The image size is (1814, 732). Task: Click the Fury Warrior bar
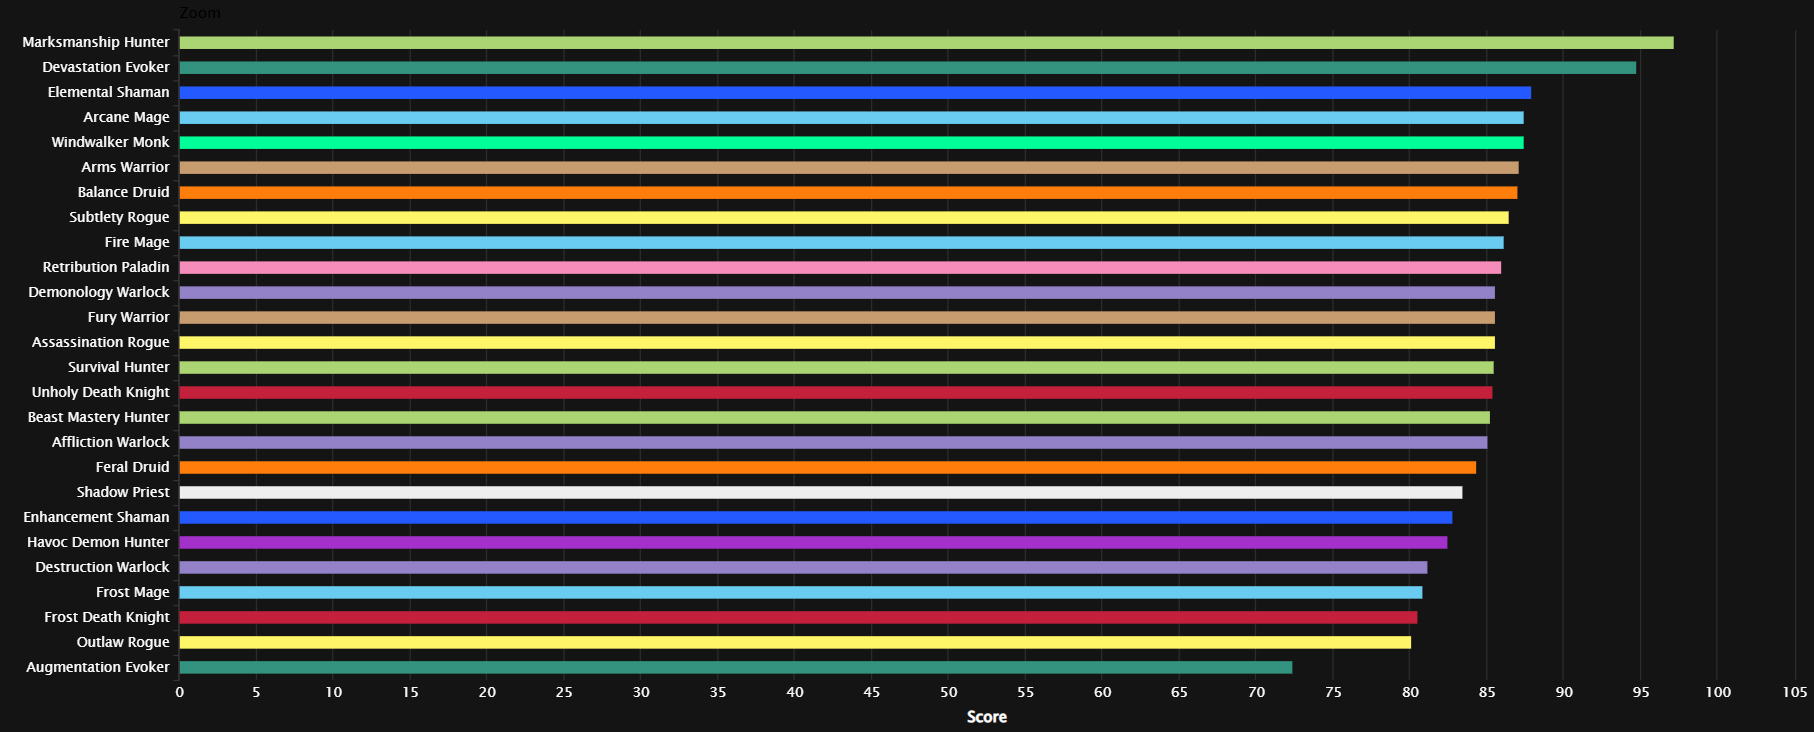pos(837,317)
